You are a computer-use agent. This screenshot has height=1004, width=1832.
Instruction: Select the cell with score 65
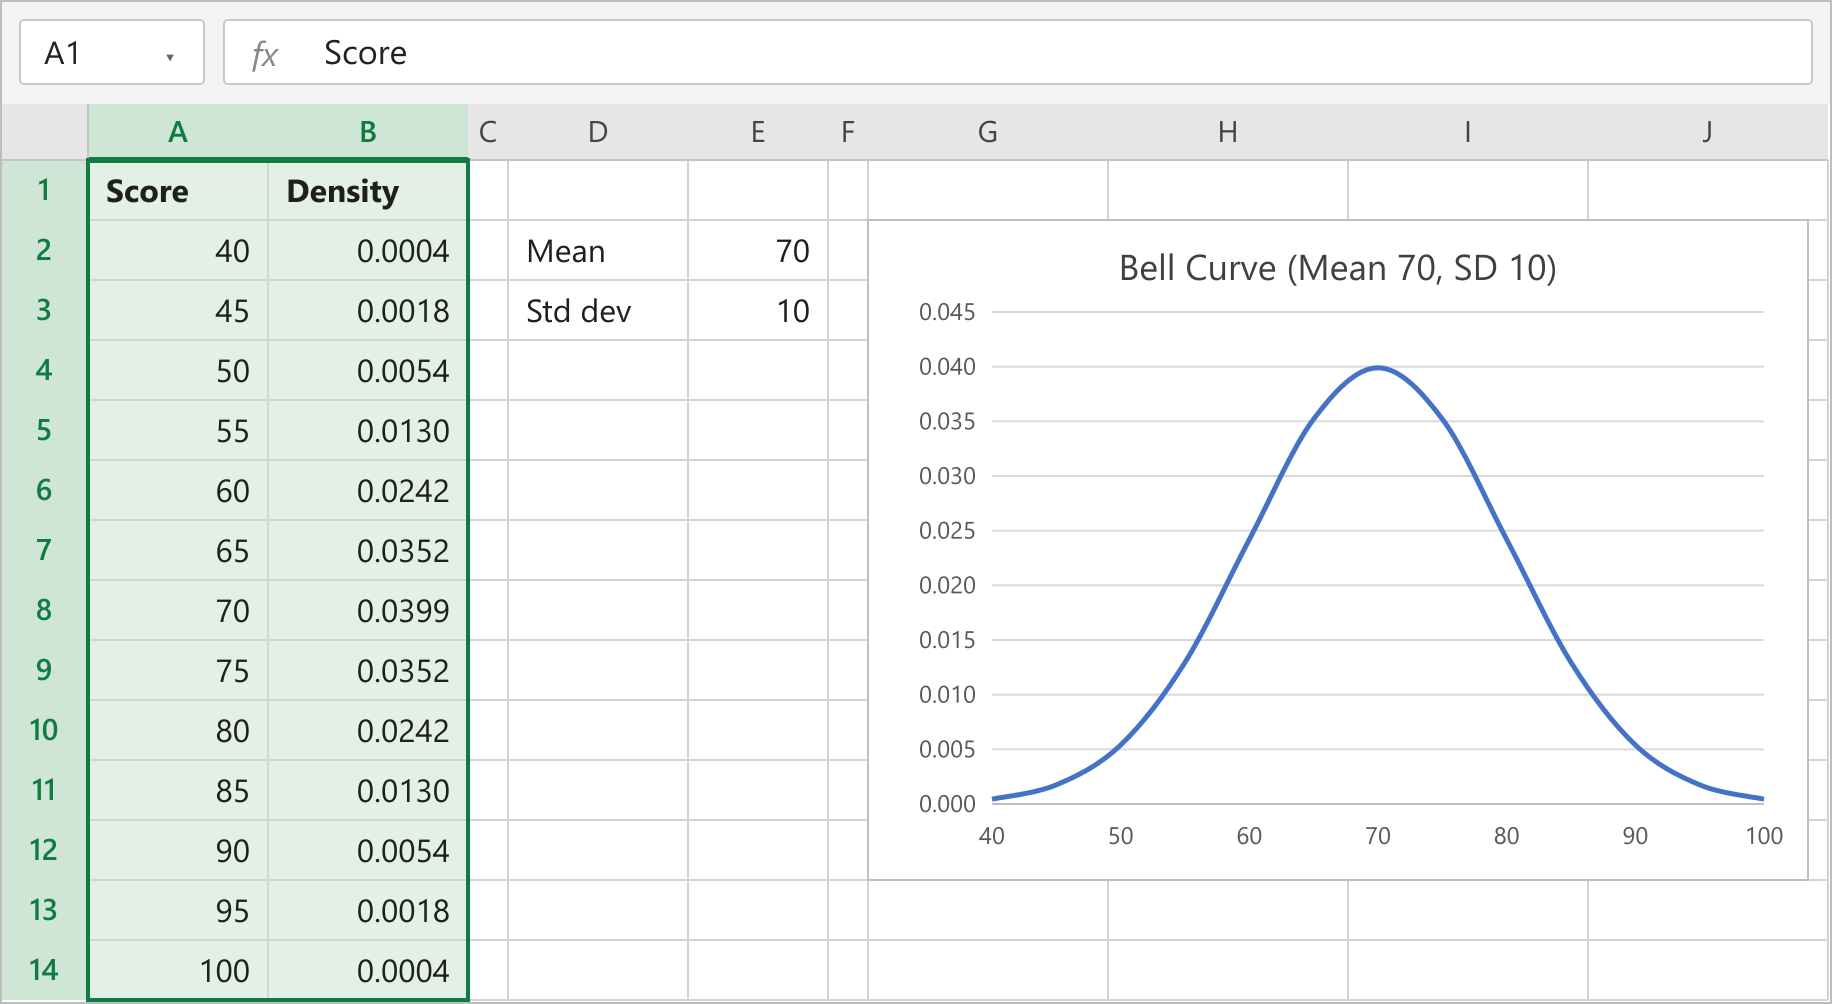click(x=178, y=550)
